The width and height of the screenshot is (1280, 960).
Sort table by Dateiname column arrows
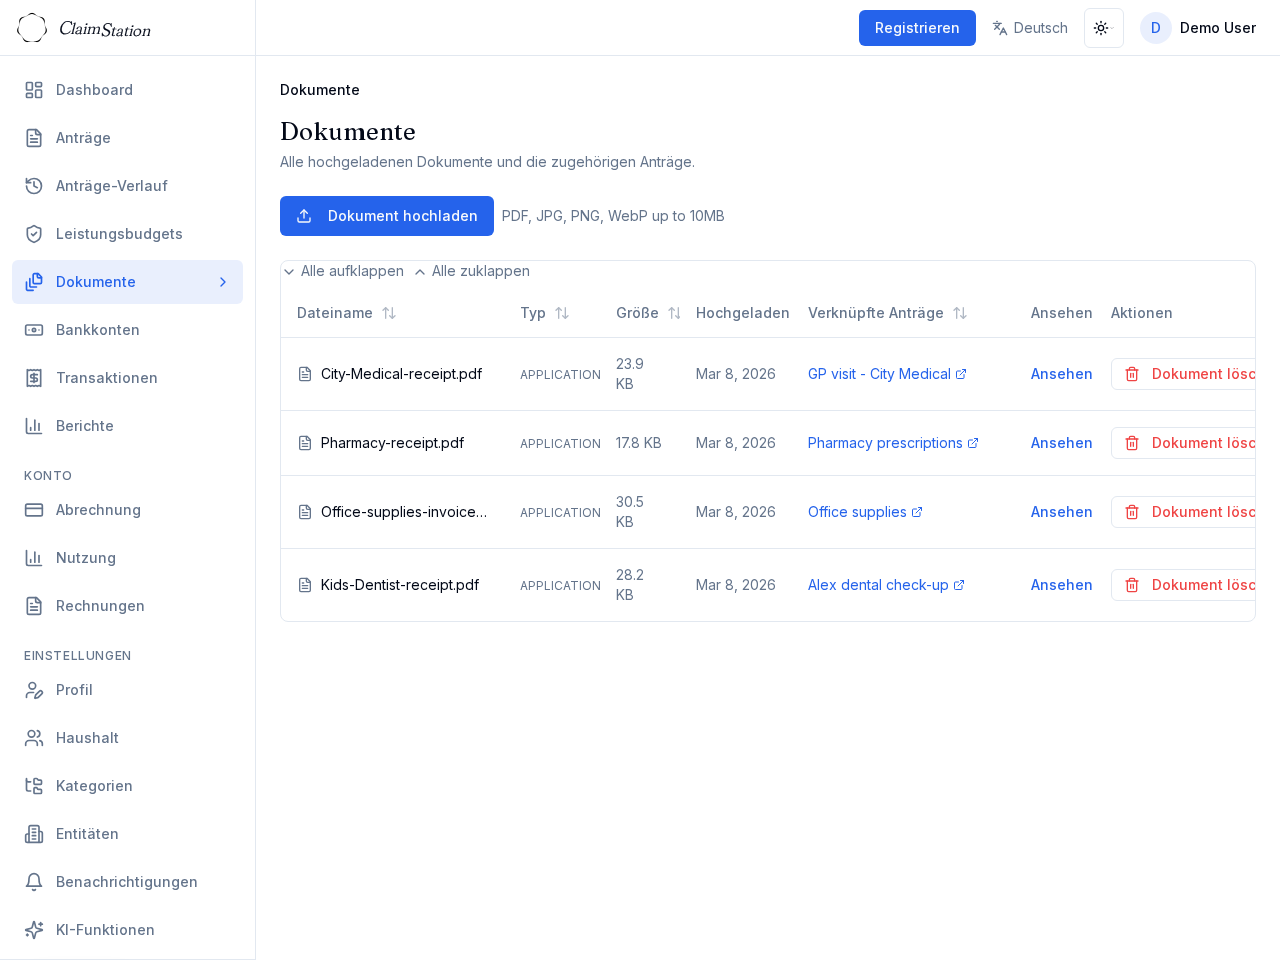tap(389, 313)
